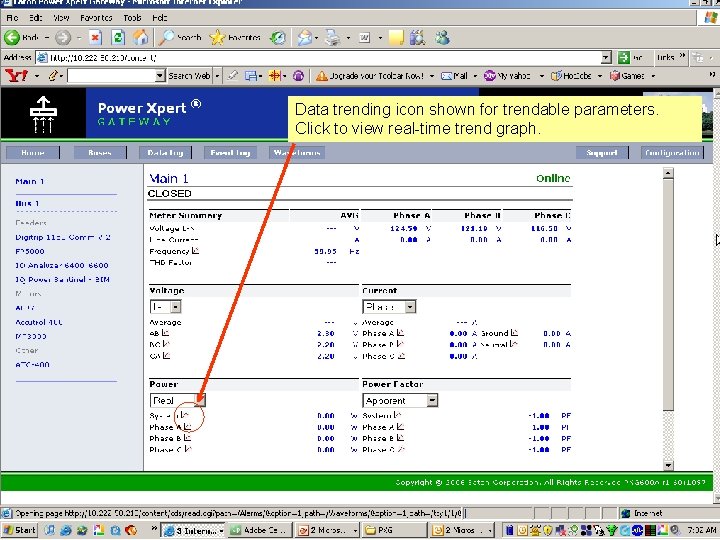This screenshot has height=540, width=720.
Task: Open trend icon for Voltage AB
Action: tap(165, 333)
